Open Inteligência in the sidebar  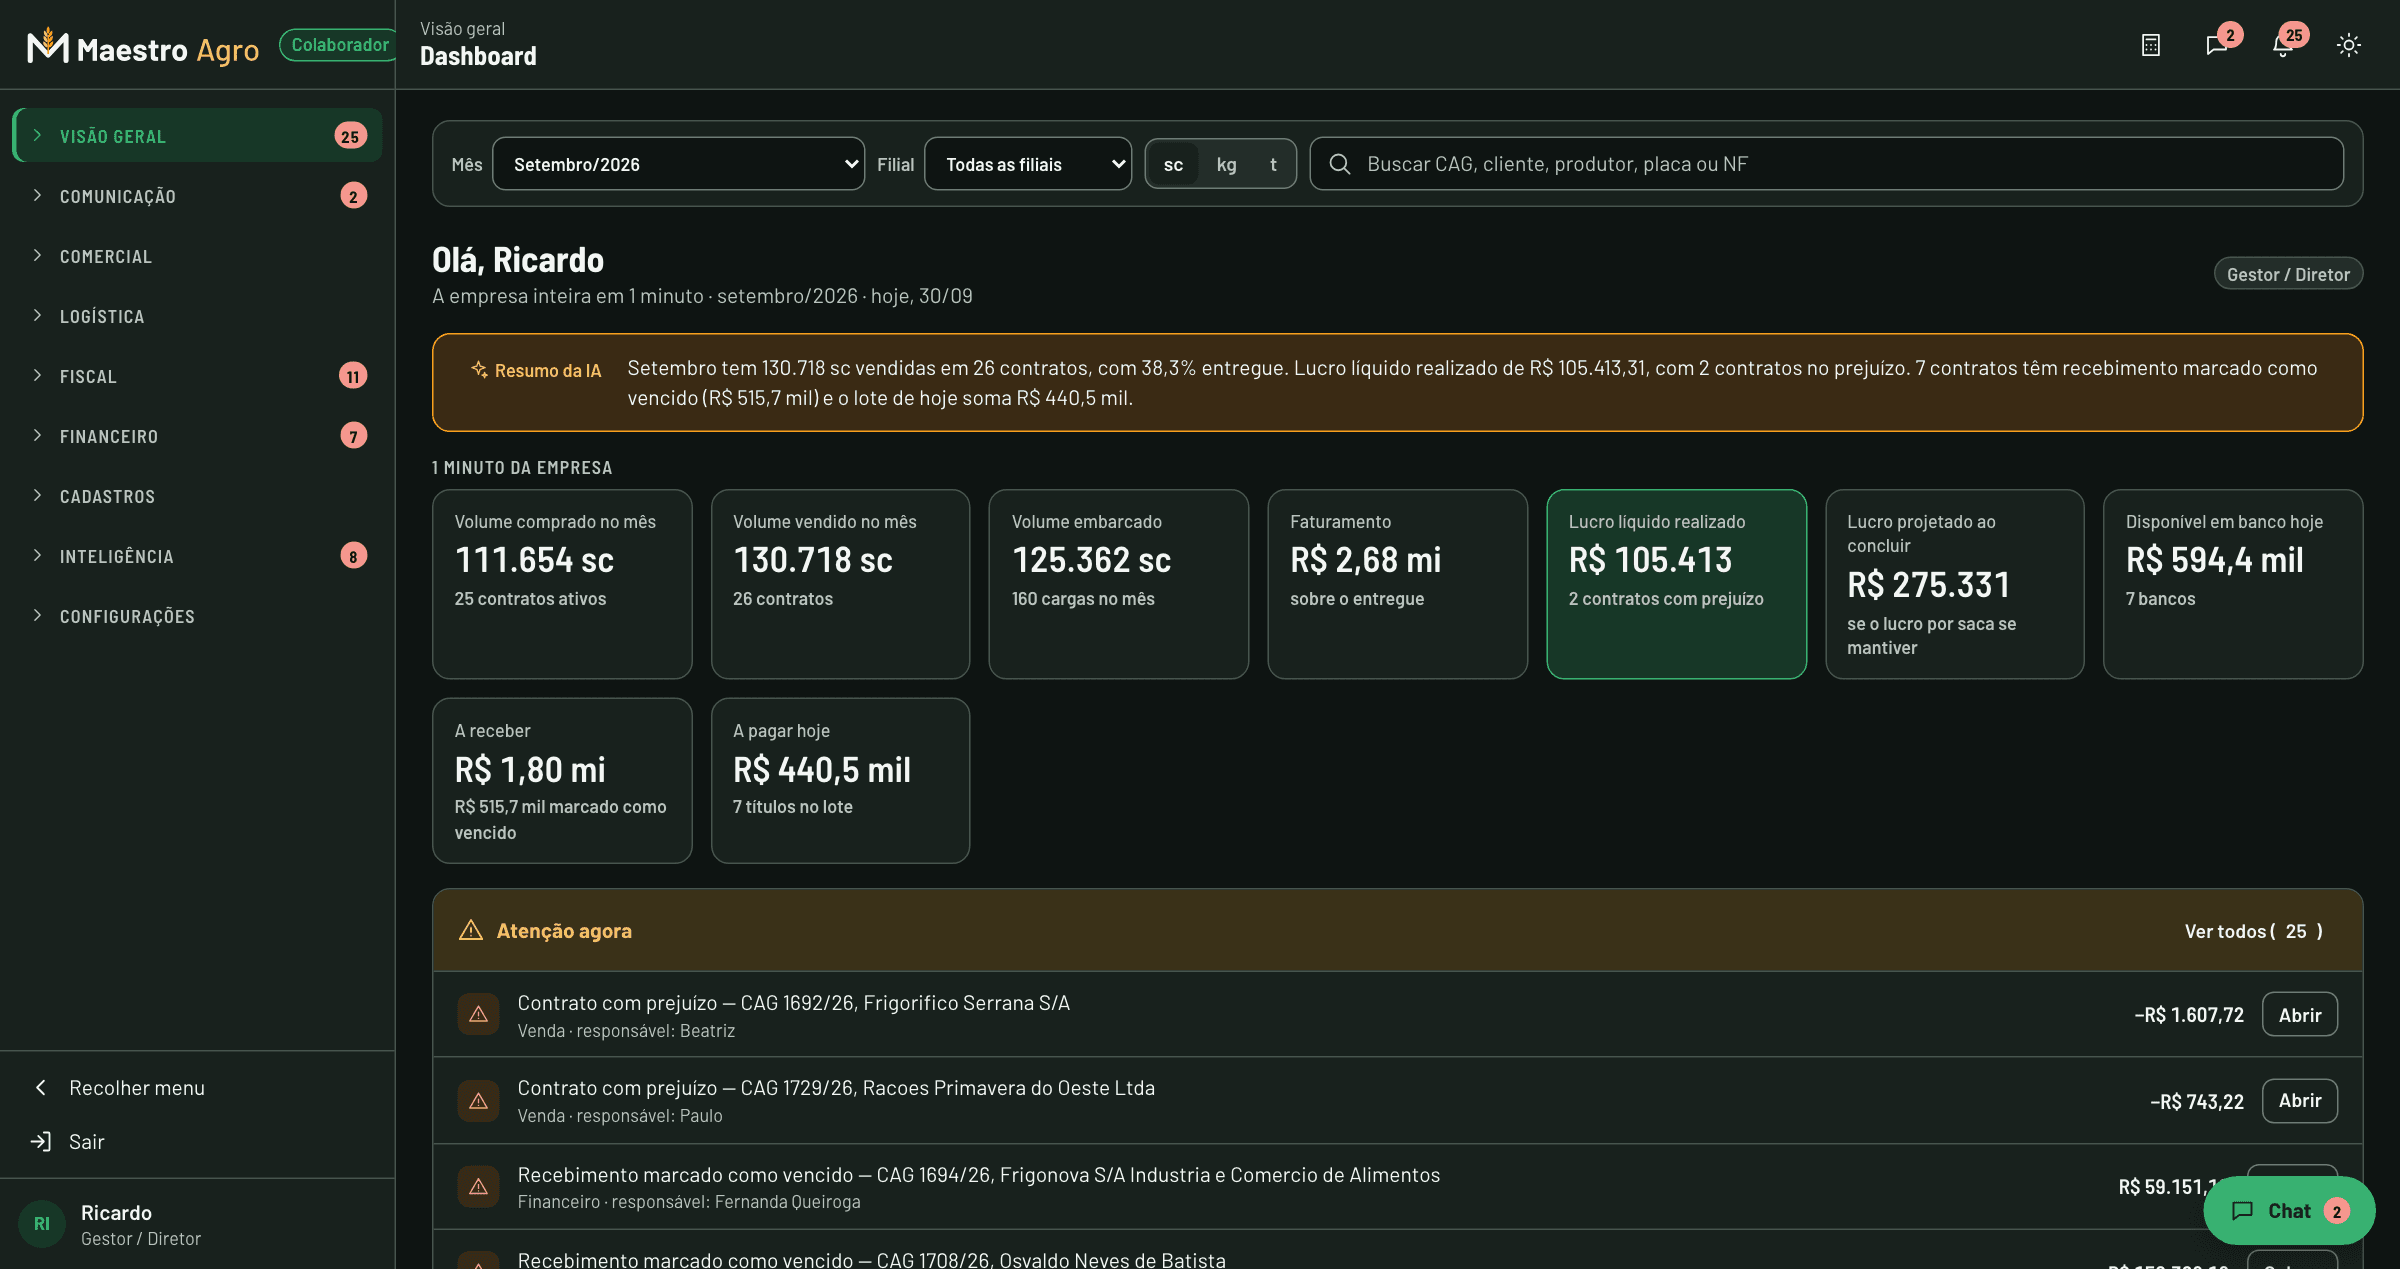(198, 556)
